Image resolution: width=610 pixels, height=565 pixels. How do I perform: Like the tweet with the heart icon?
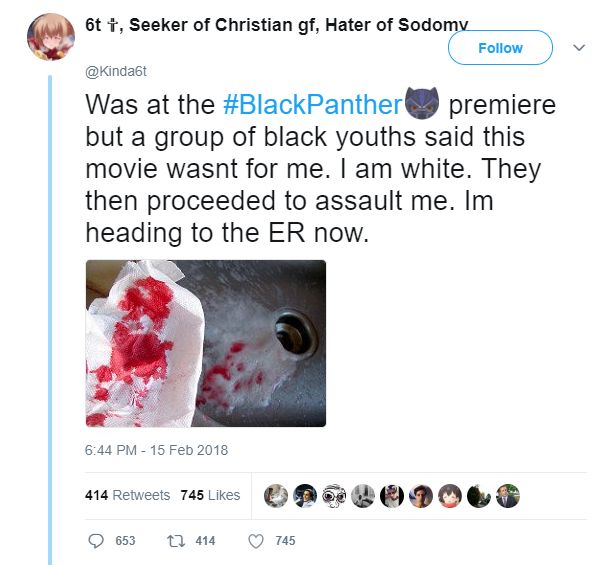255,541
